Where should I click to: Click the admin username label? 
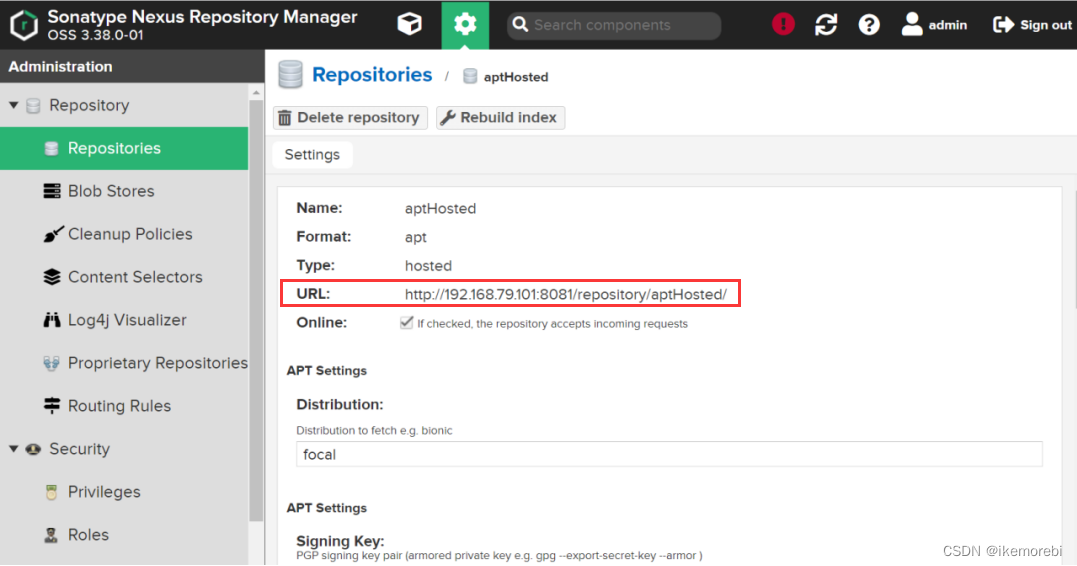tap(948, 25)
